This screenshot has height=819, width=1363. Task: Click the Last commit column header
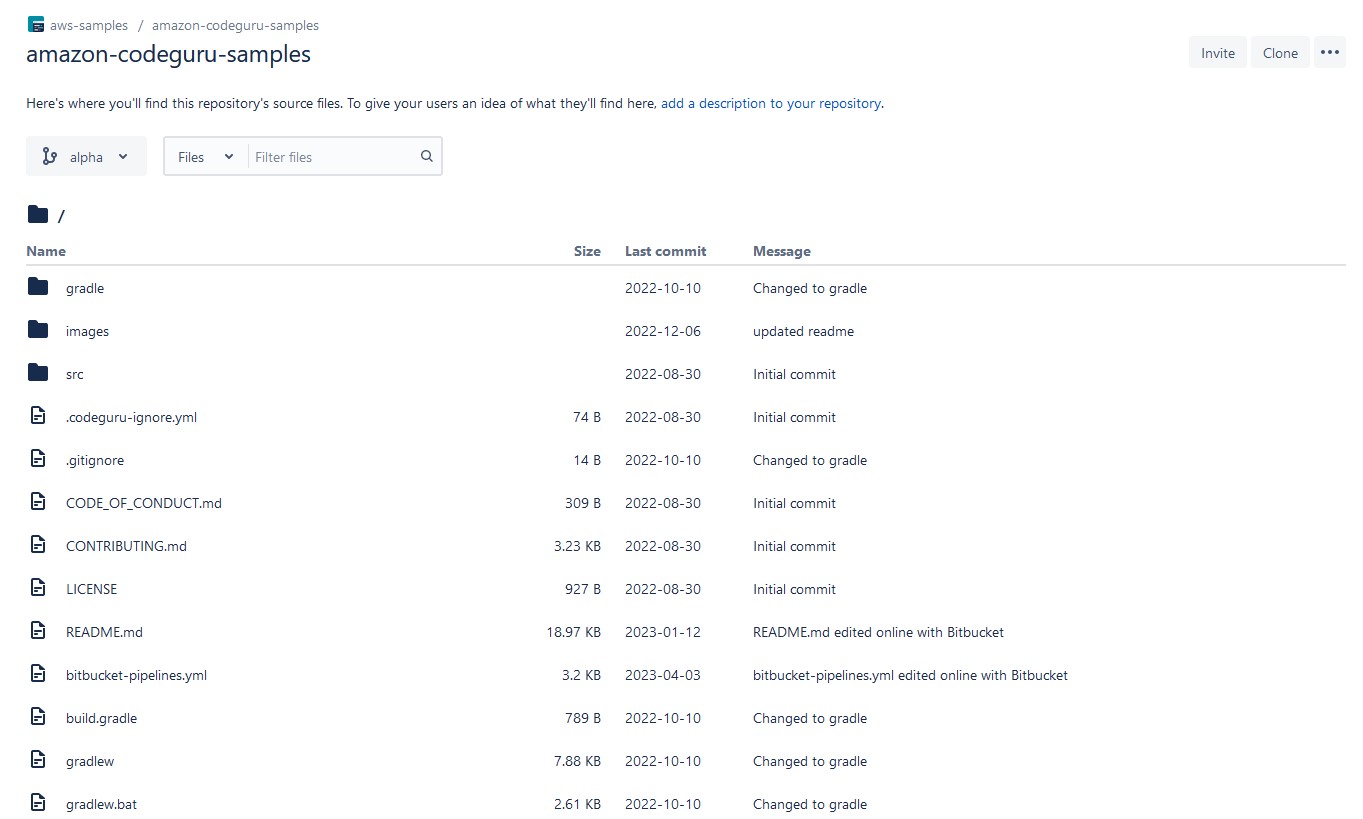665,251
